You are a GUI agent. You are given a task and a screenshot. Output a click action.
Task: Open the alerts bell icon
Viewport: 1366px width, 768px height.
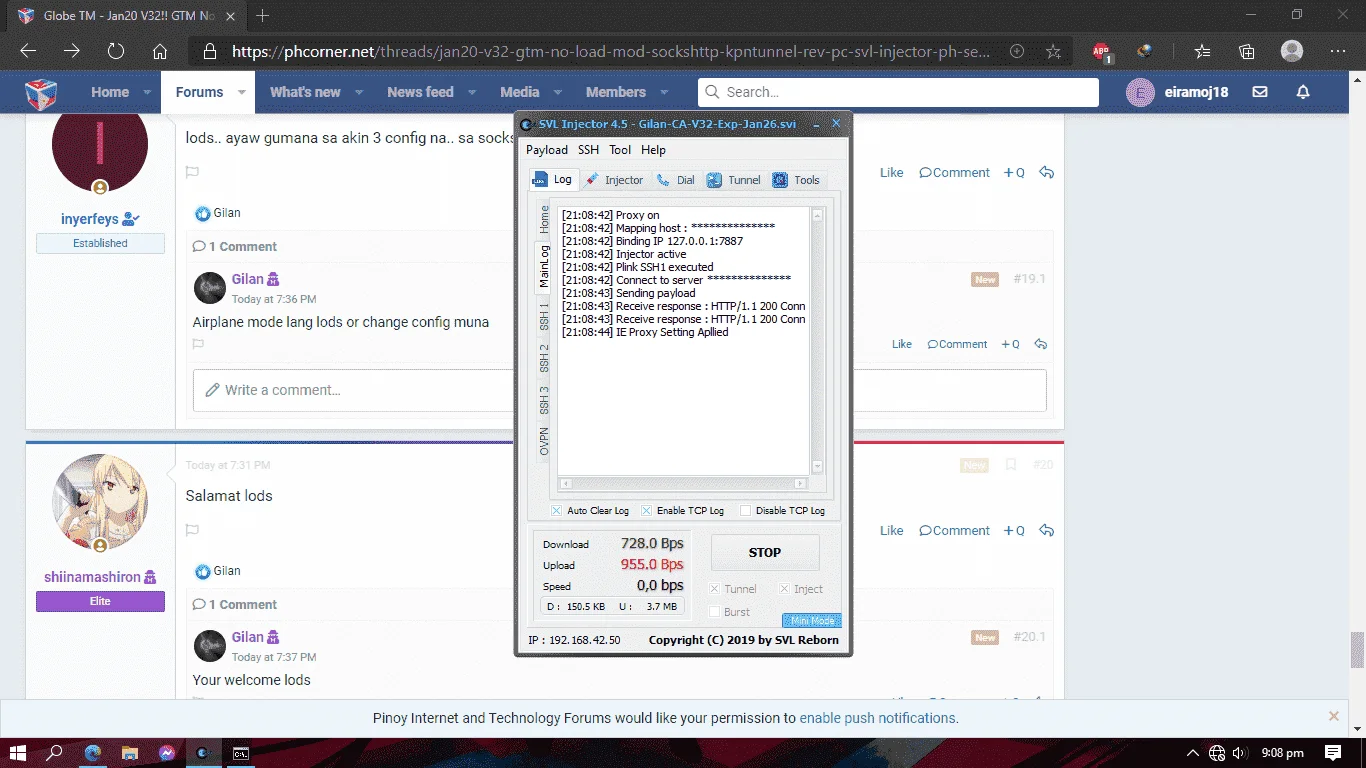click(x=1303, y=92)
